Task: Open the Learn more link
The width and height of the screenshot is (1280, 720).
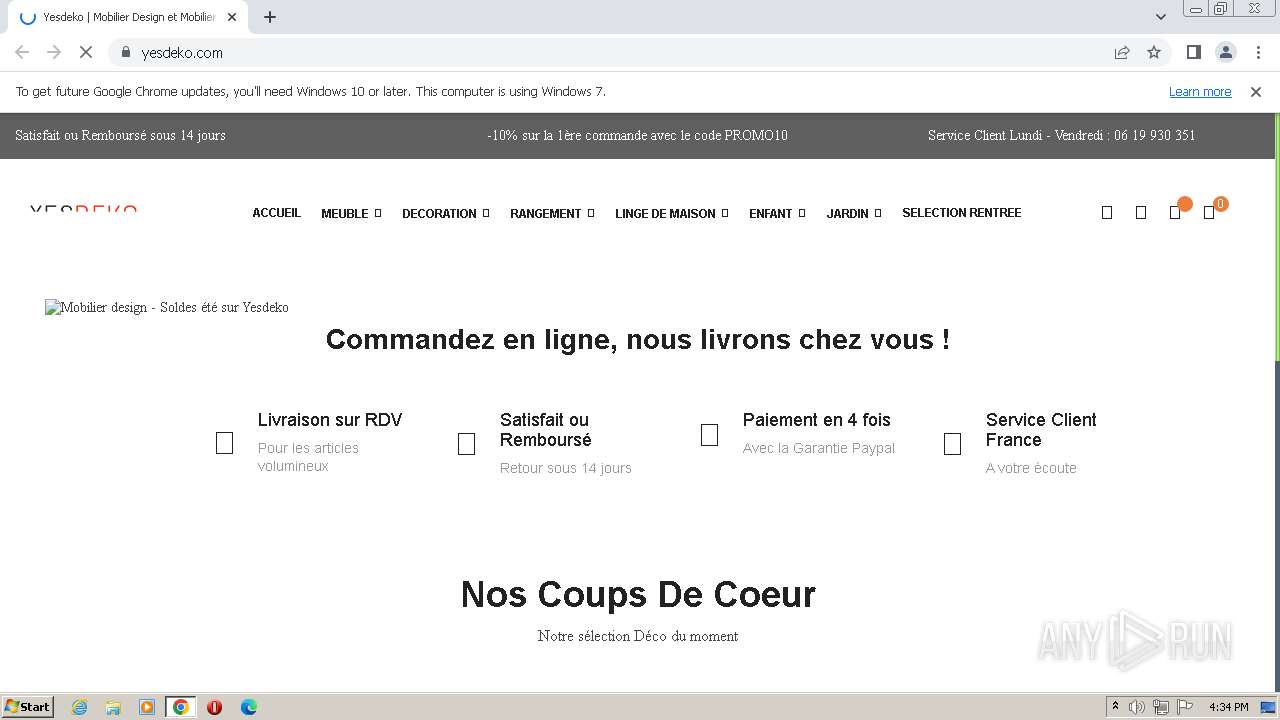Action: (1200, 91)
